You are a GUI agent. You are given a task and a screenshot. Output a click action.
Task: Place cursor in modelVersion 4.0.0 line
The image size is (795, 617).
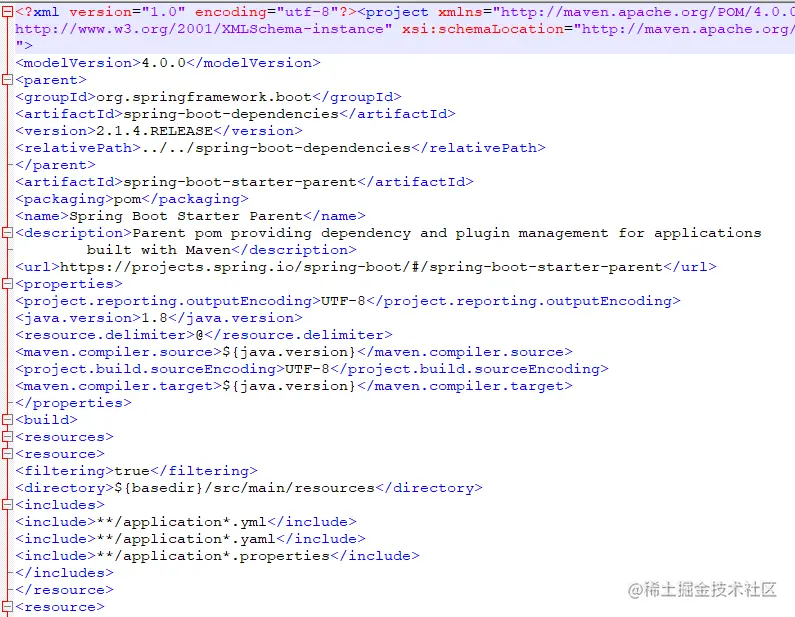pos(168,63)
